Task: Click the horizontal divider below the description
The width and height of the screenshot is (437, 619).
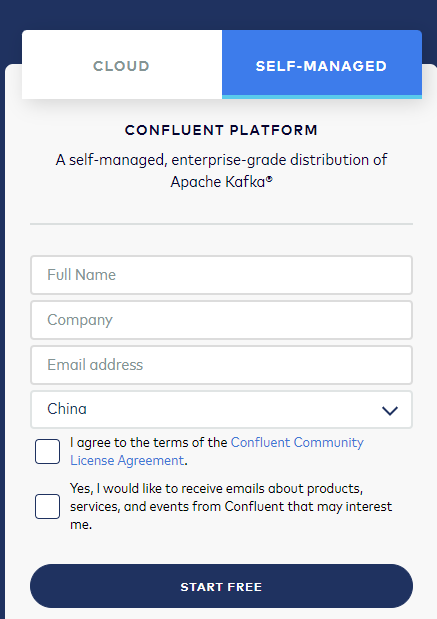Action: click(x=221, y=224)
